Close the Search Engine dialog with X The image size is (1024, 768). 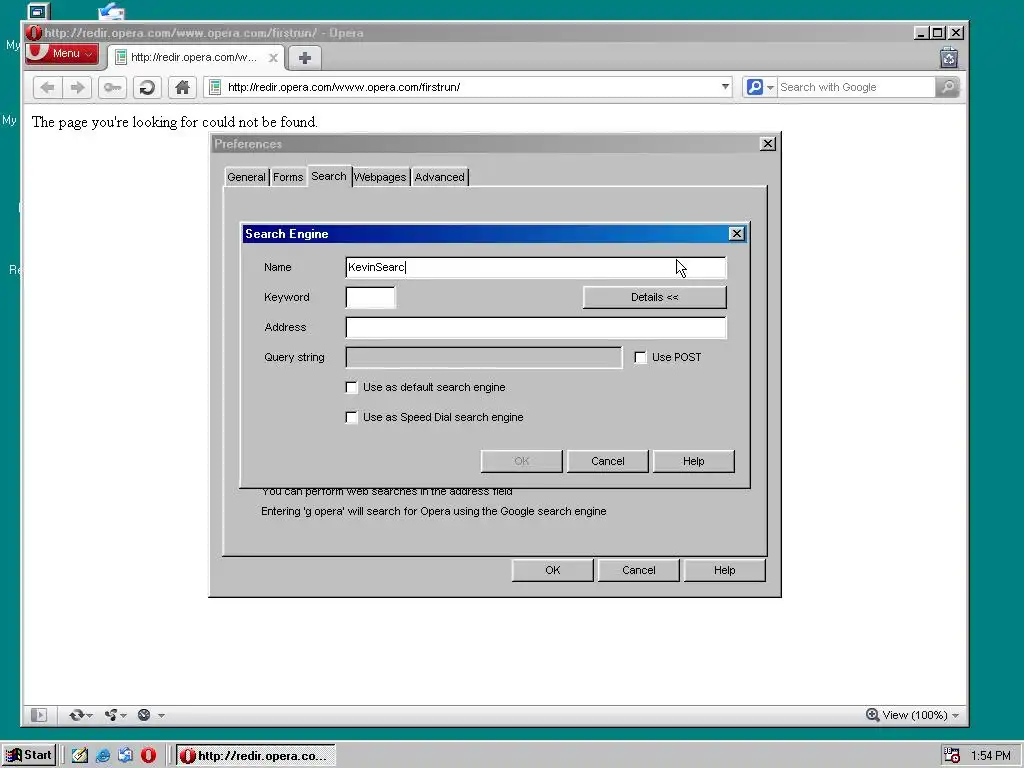[737, 234]
